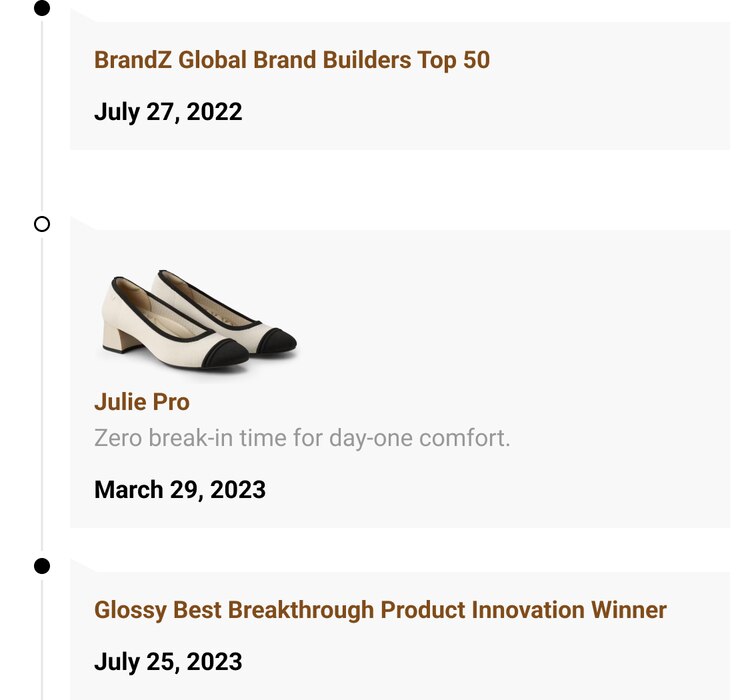Click the March 29, 2023 date

click(180, 489)
